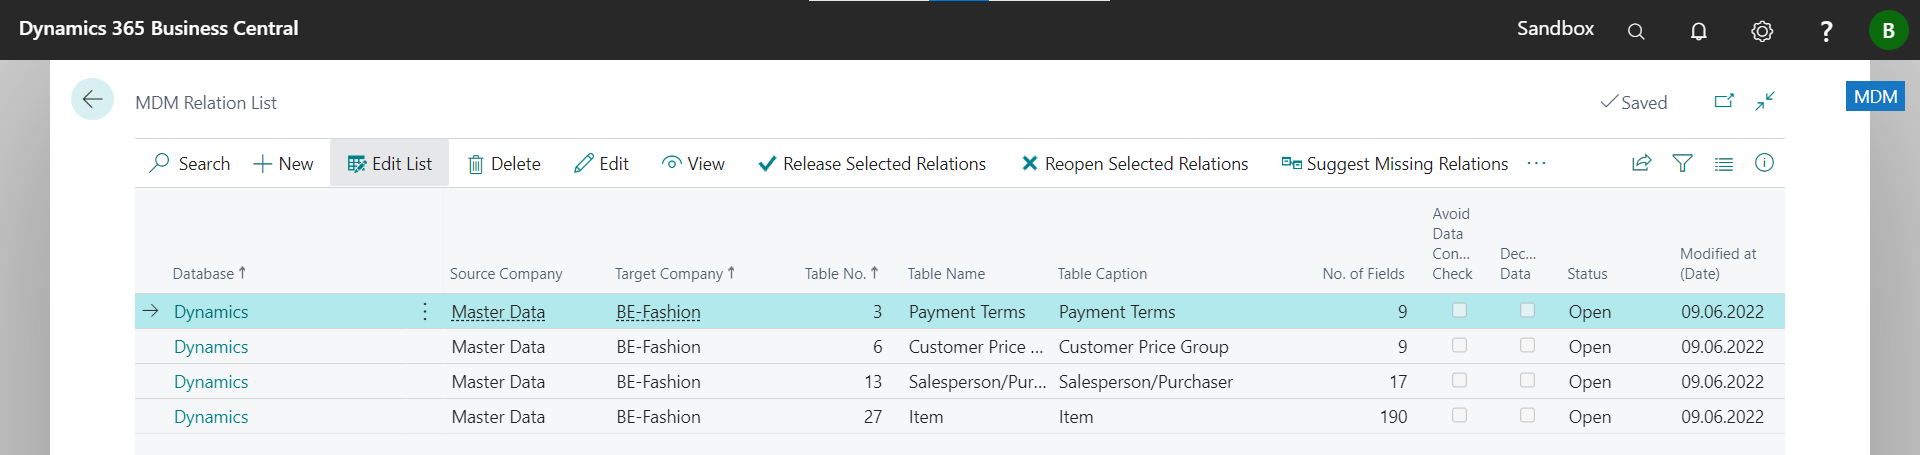Open No. of Fields column header
Image resolution: width=1920 pixels, height=455 pixels.
pos(1363,273)
